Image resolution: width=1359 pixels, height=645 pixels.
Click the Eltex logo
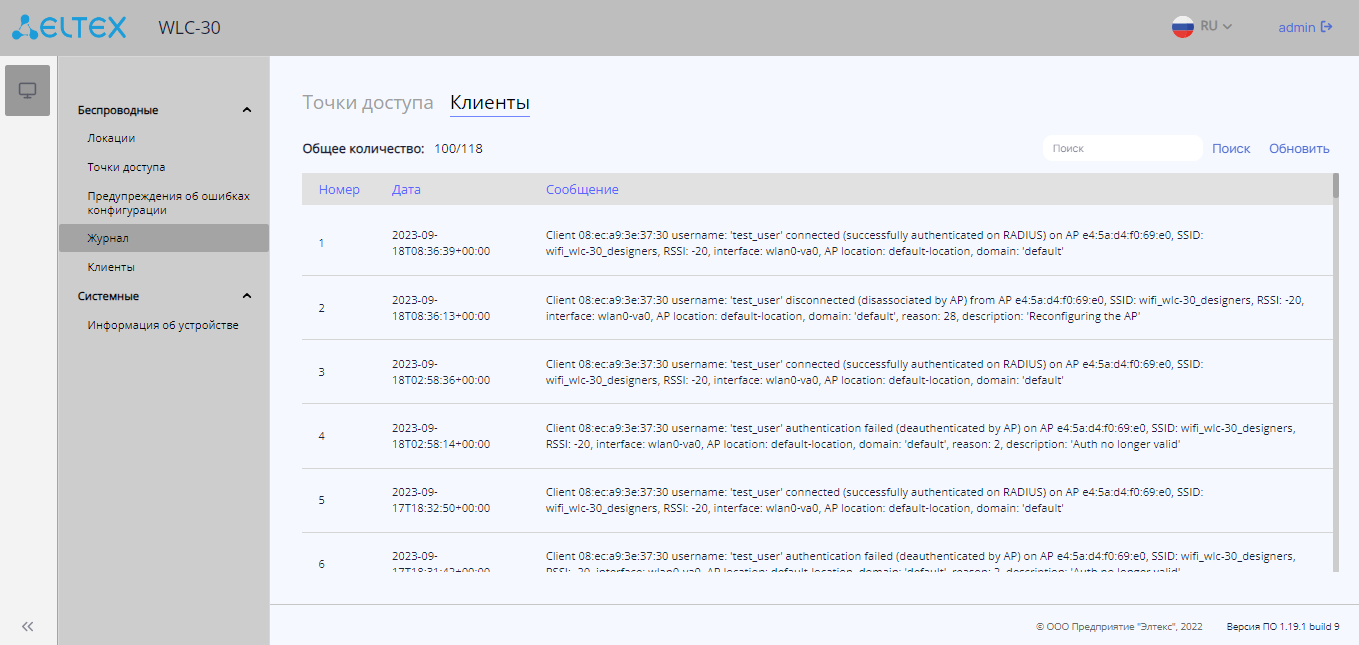[x=69, y=27]
